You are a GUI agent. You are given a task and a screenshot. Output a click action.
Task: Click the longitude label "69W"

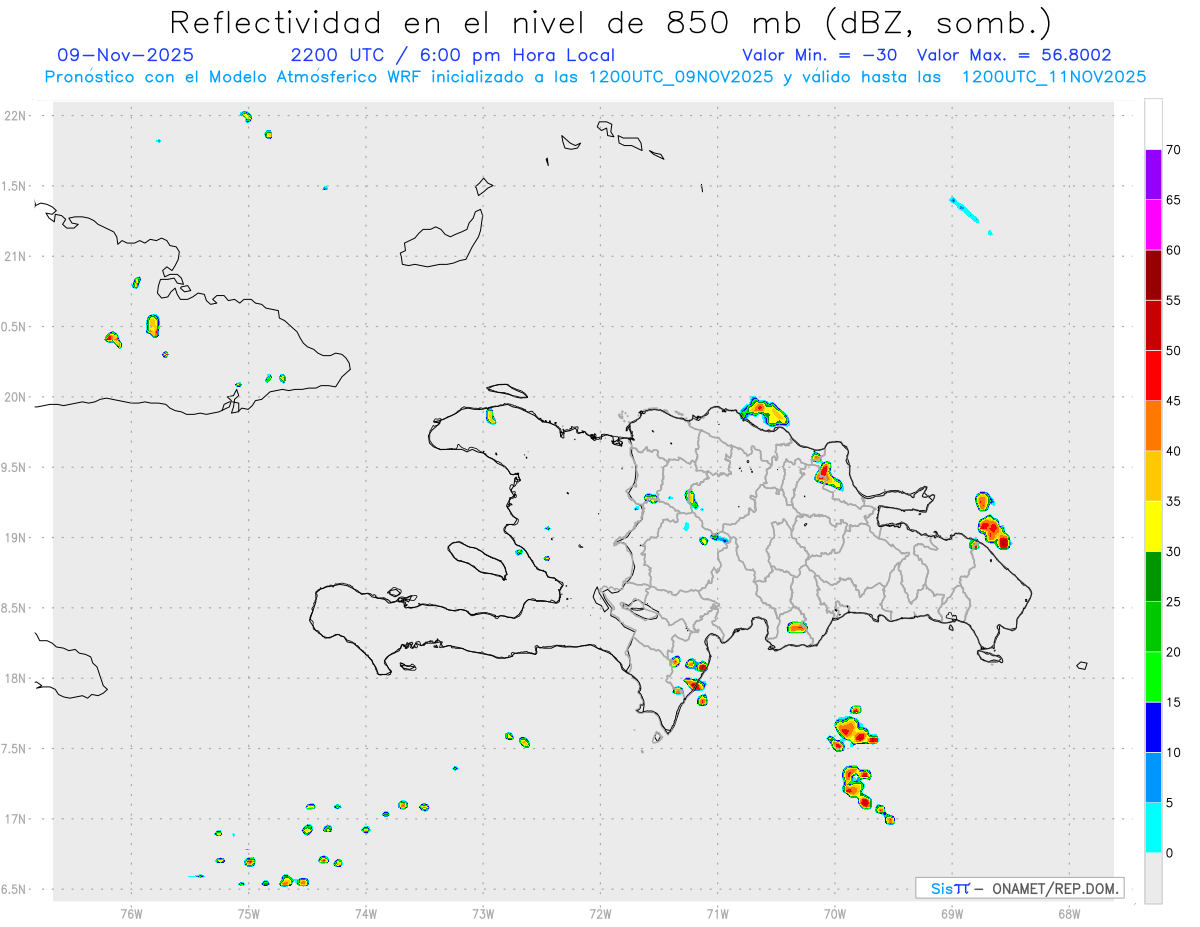coord(952,913)
